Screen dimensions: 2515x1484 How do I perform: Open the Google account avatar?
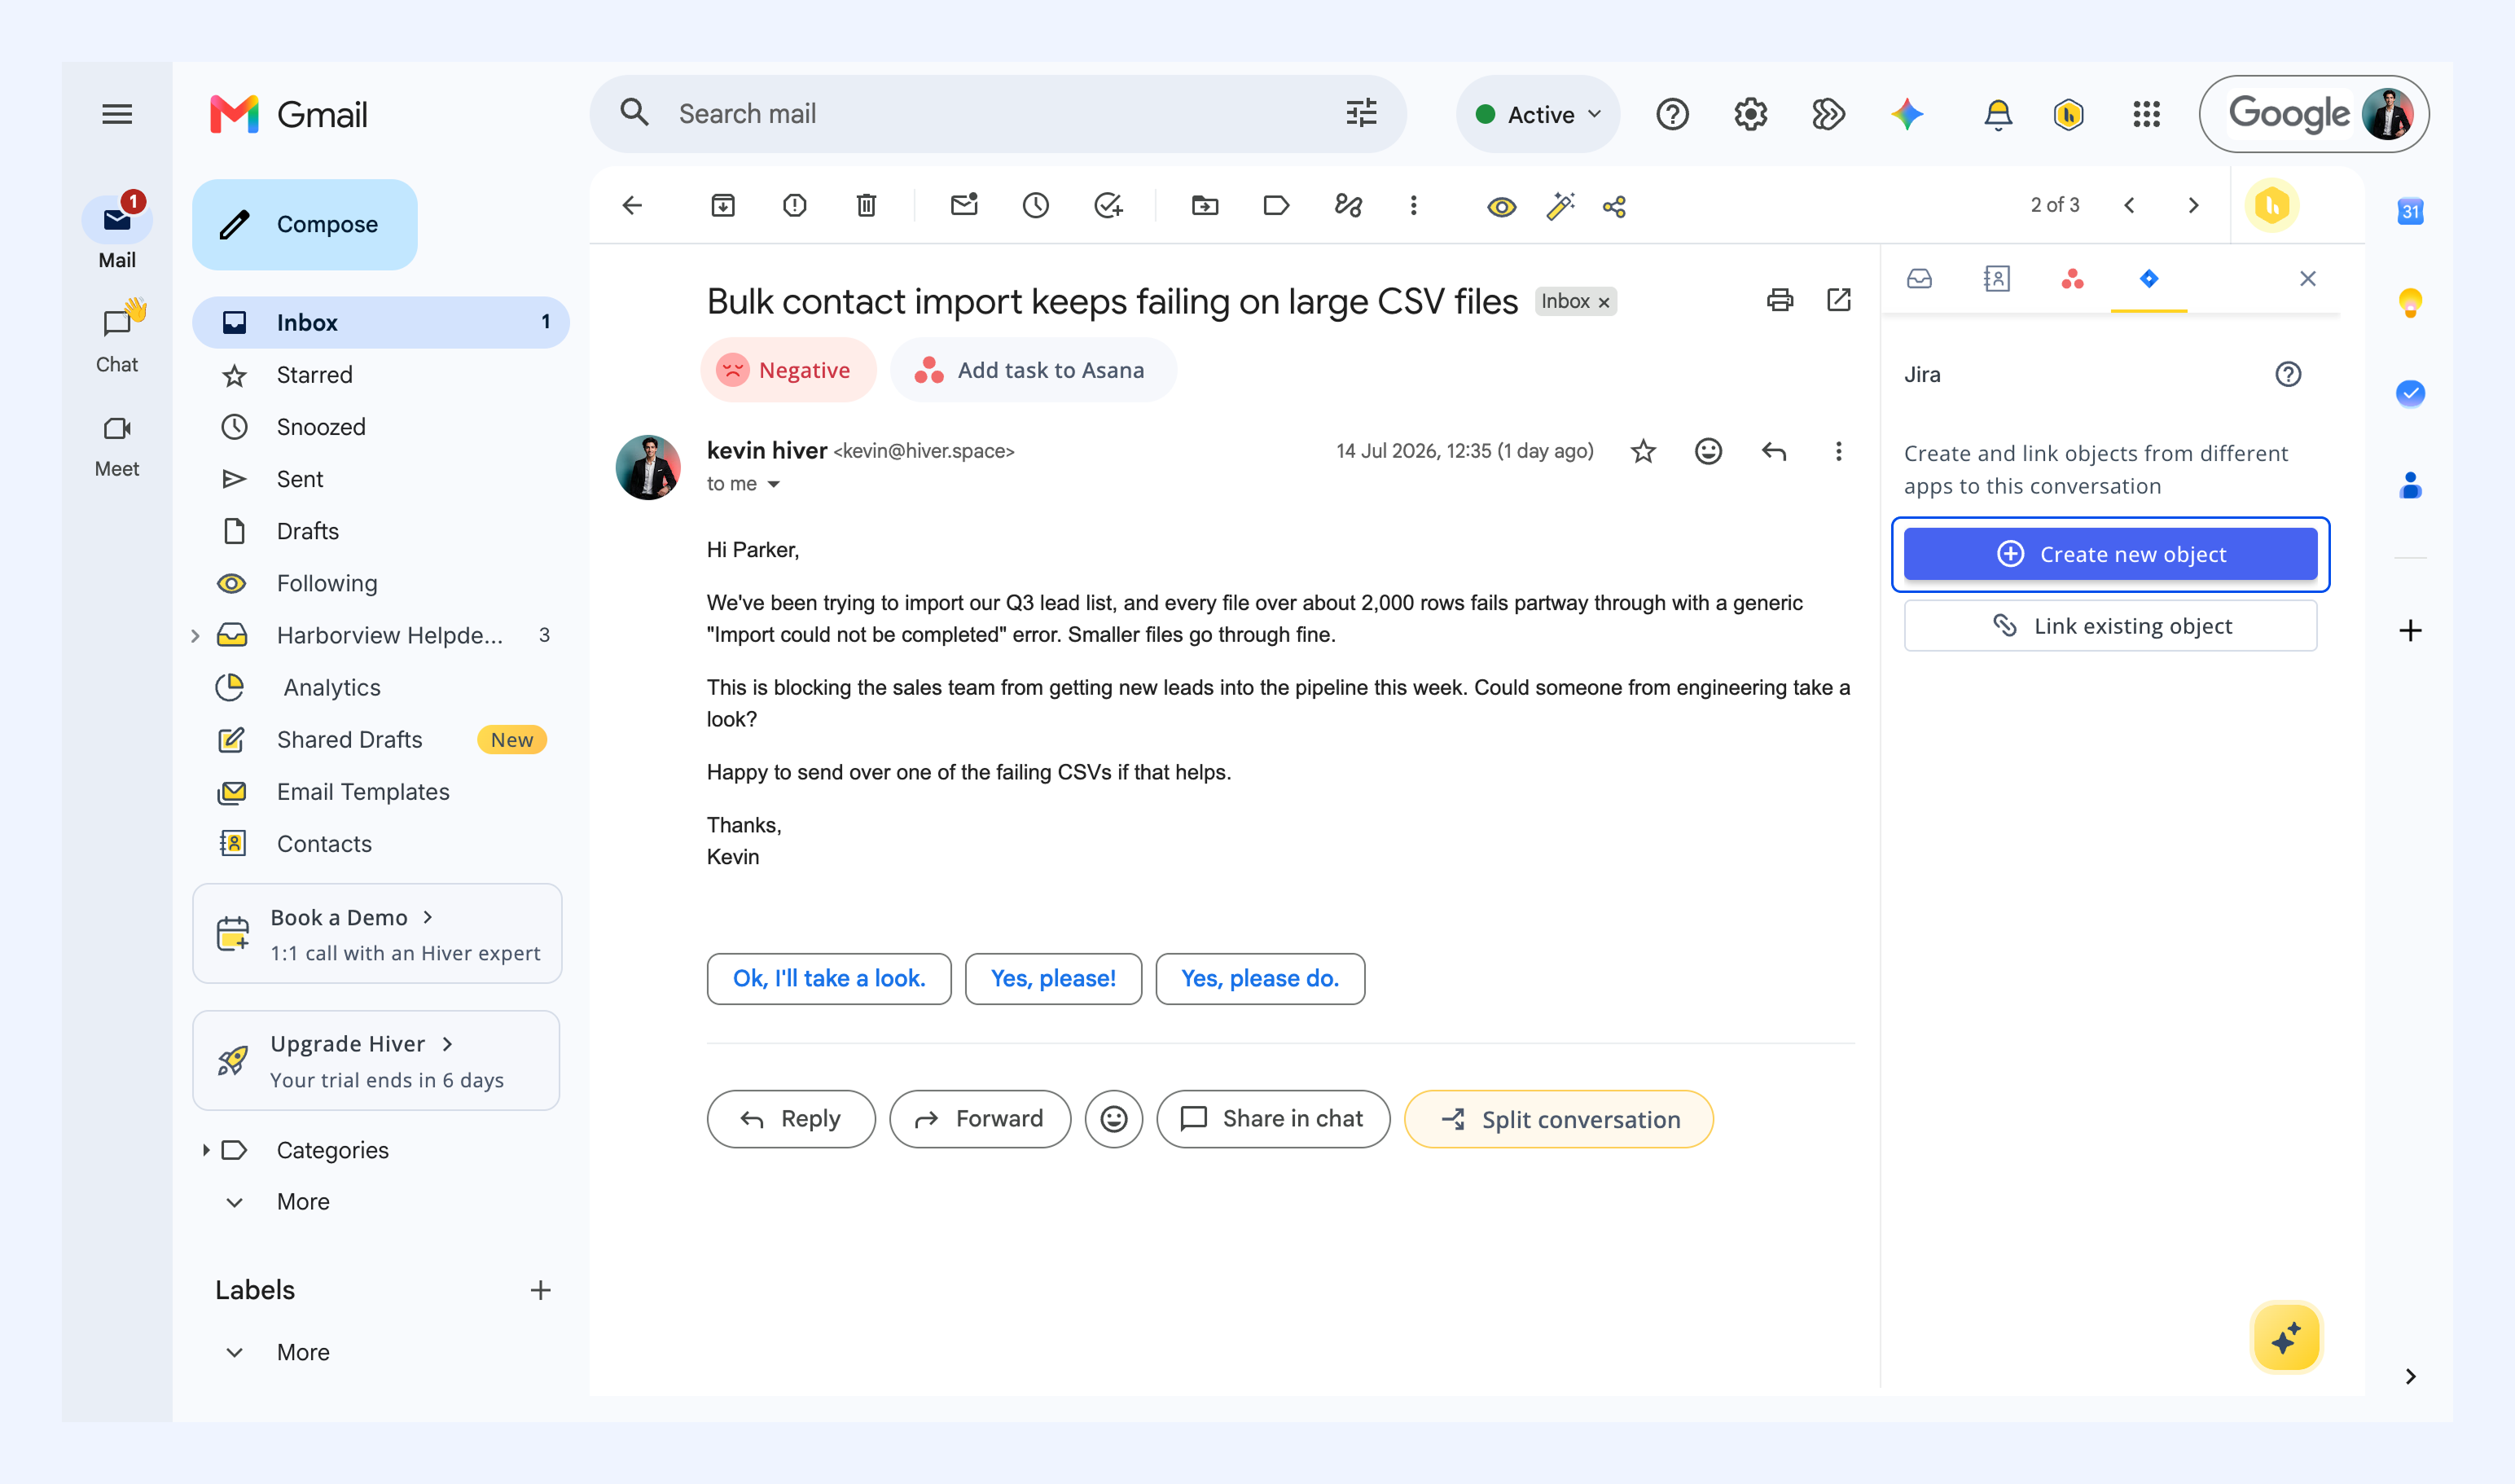[2388, 114]
